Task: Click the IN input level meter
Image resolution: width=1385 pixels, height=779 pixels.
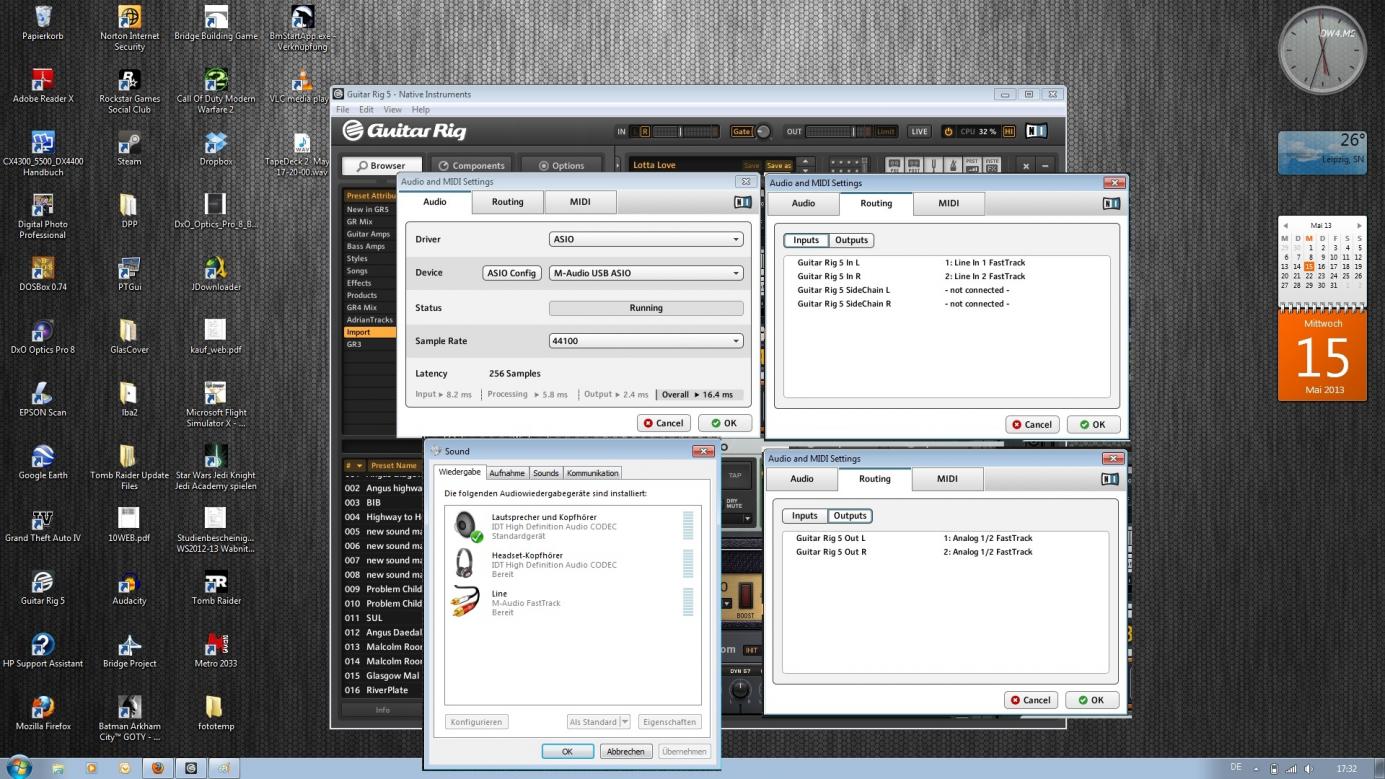Action: coord(686,131)
